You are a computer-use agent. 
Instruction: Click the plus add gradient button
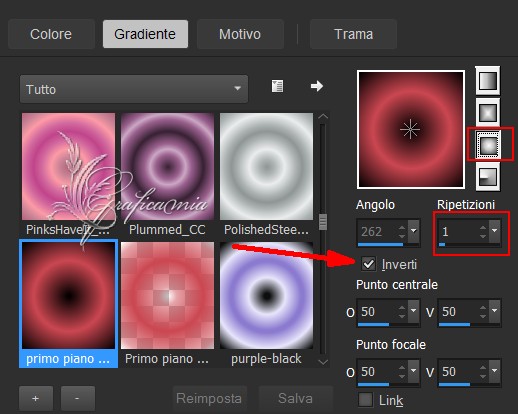click(36, 398)
